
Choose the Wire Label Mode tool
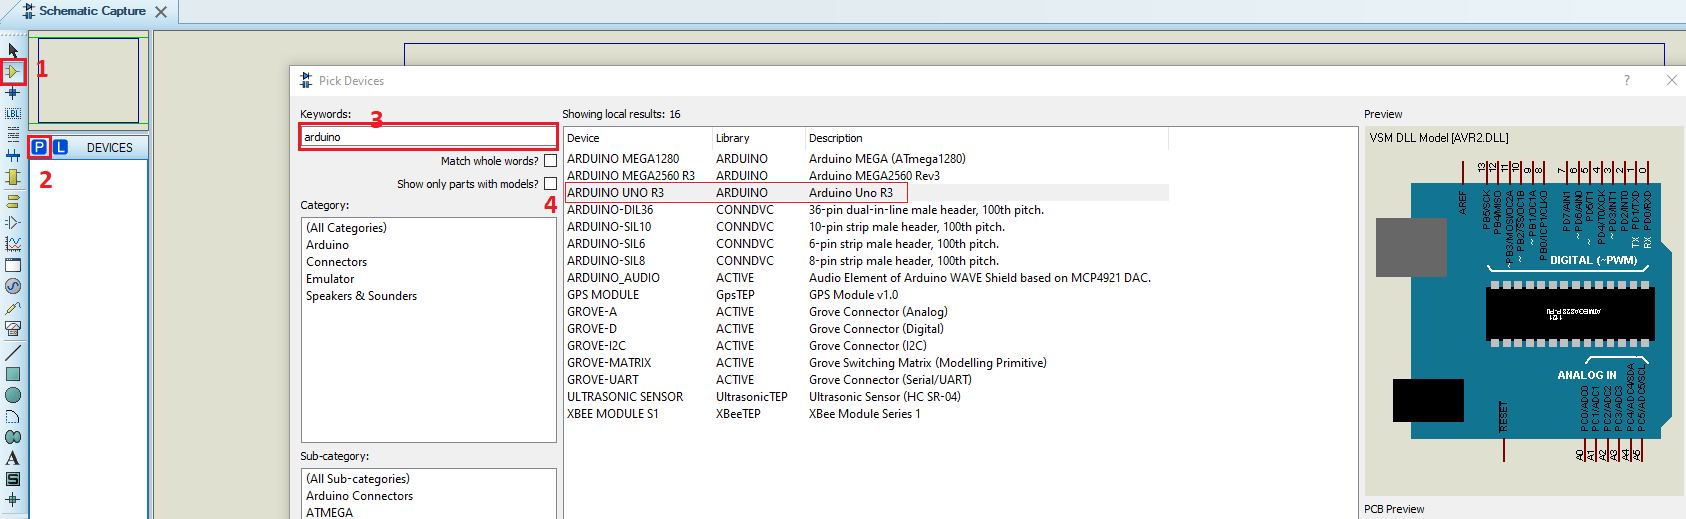point(13,113)
